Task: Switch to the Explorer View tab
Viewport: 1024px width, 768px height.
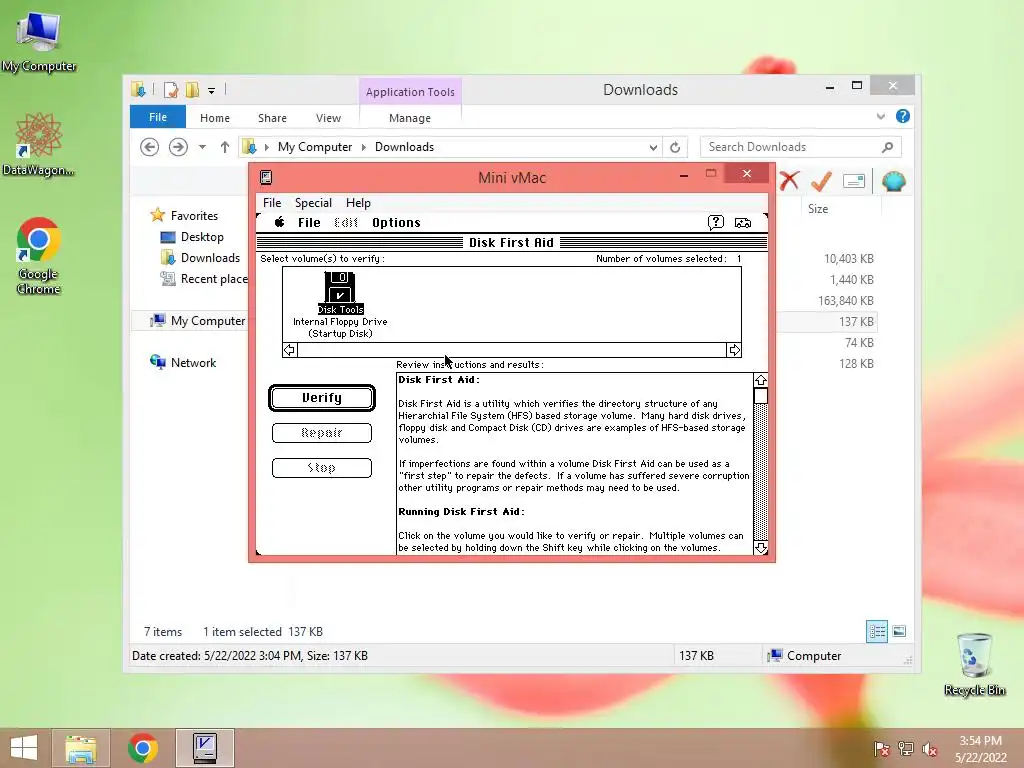Action: [x=328, y=118]
